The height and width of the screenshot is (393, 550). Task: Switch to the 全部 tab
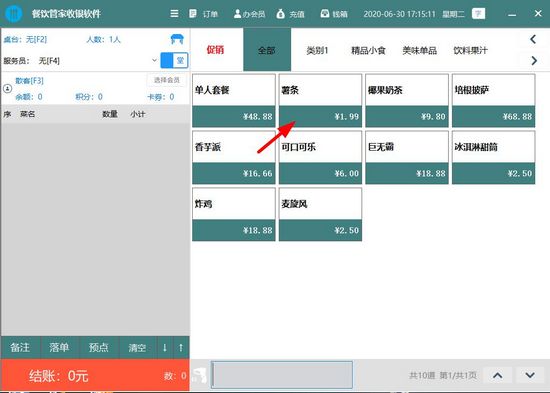tap(267, 49)
